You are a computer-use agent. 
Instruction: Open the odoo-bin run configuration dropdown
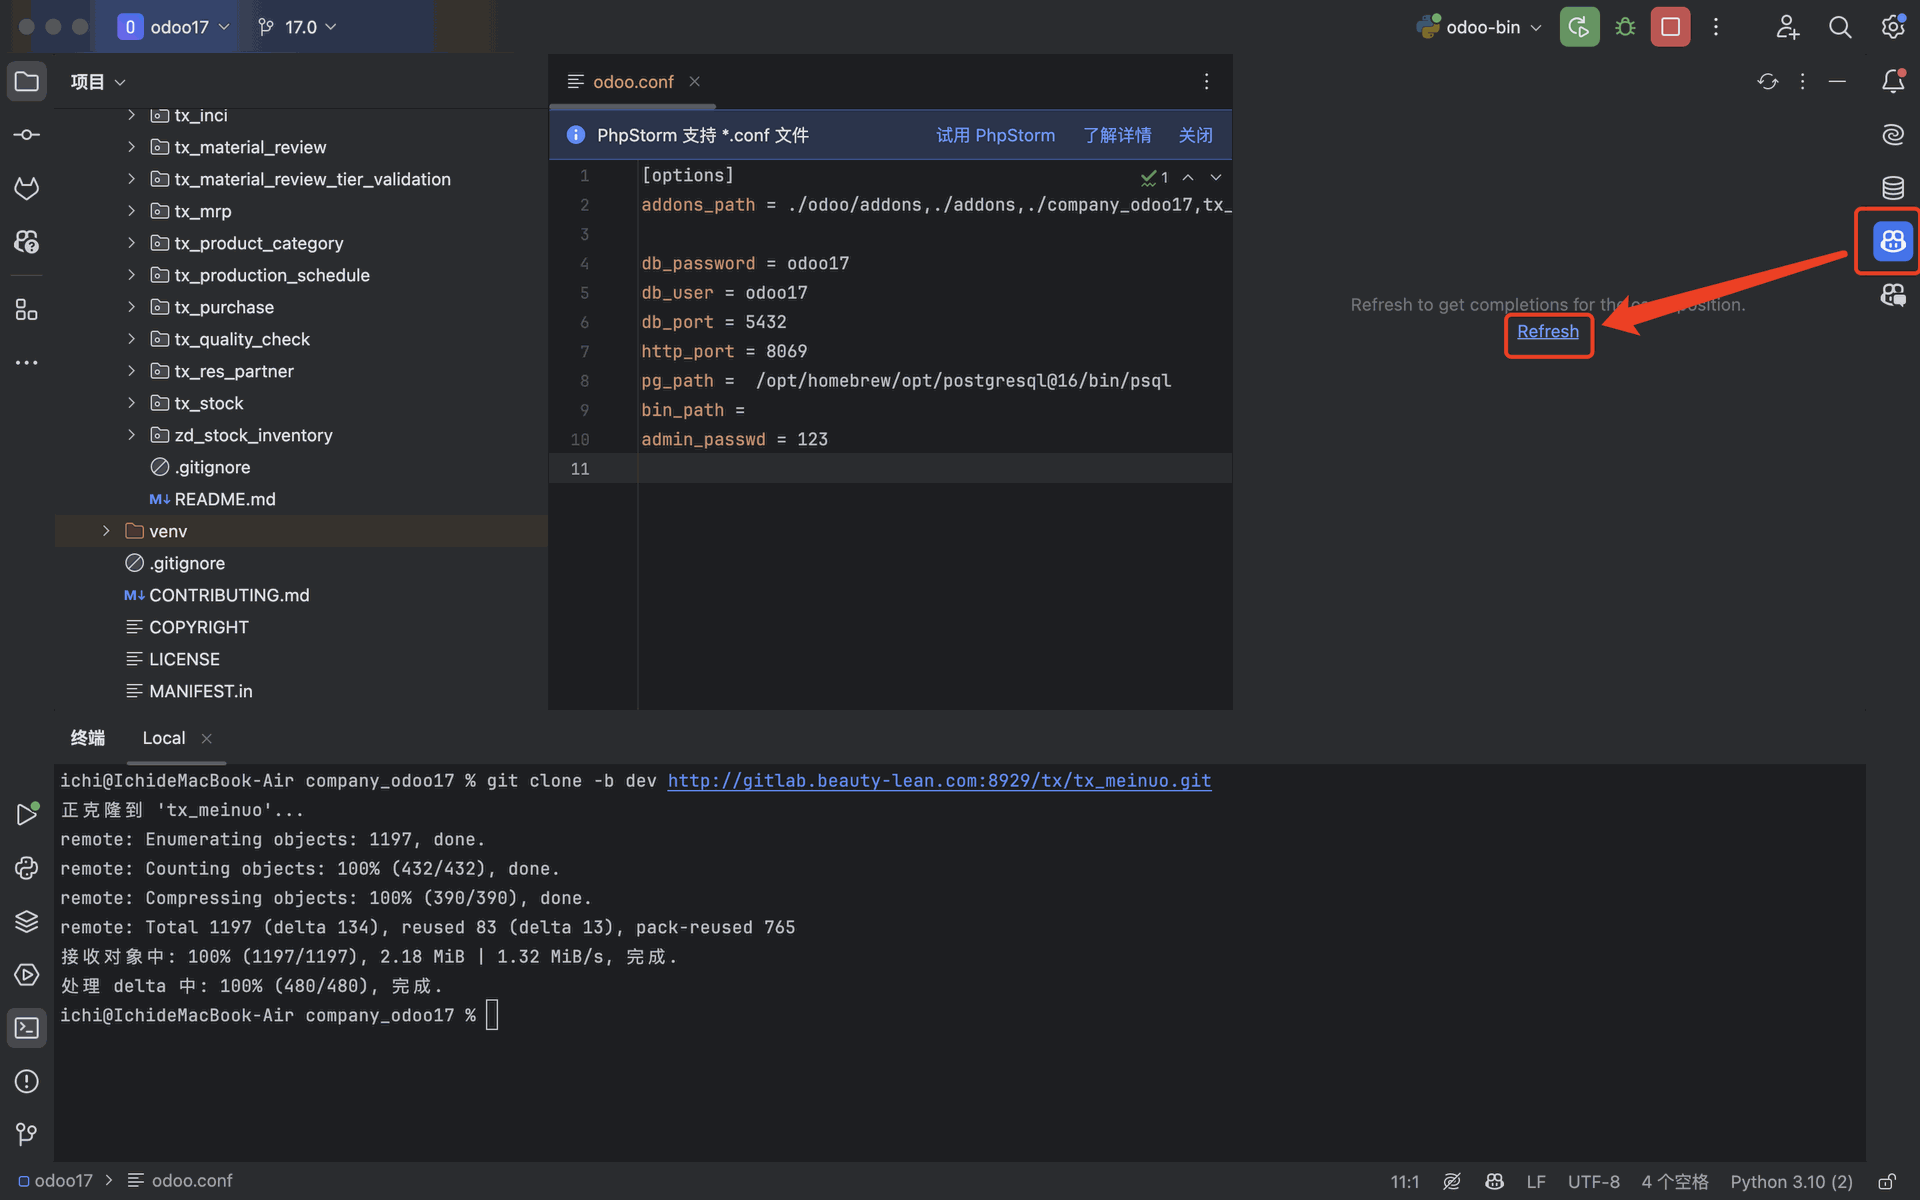1479,27
